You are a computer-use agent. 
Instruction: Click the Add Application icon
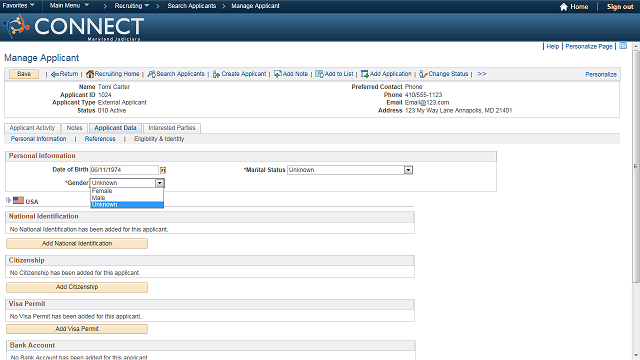click(x=364, y=74)
